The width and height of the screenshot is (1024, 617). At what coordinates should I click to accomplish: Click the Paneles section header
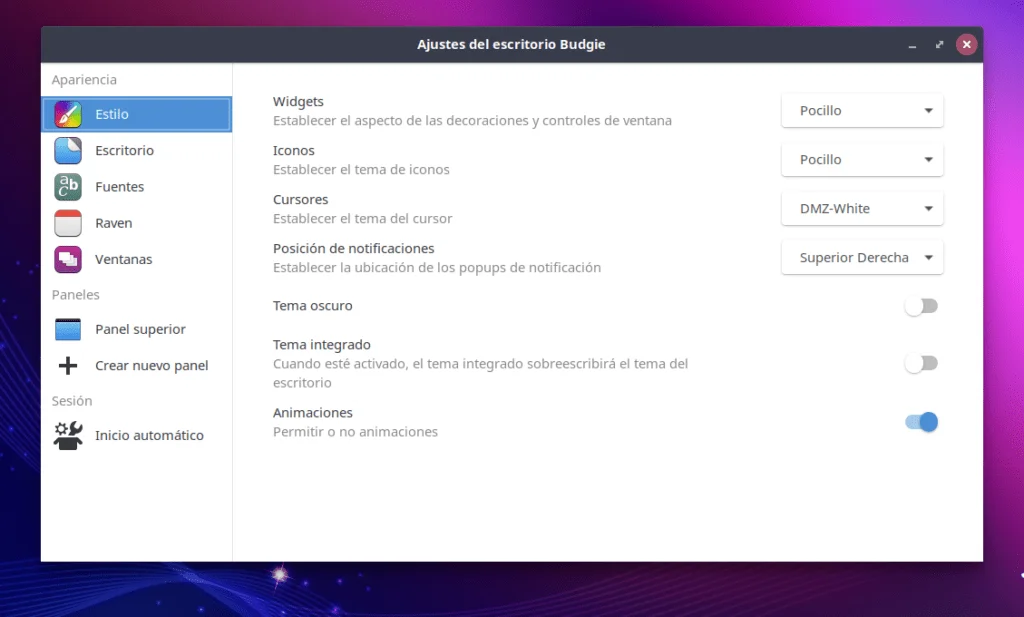(x=76, y=294)
